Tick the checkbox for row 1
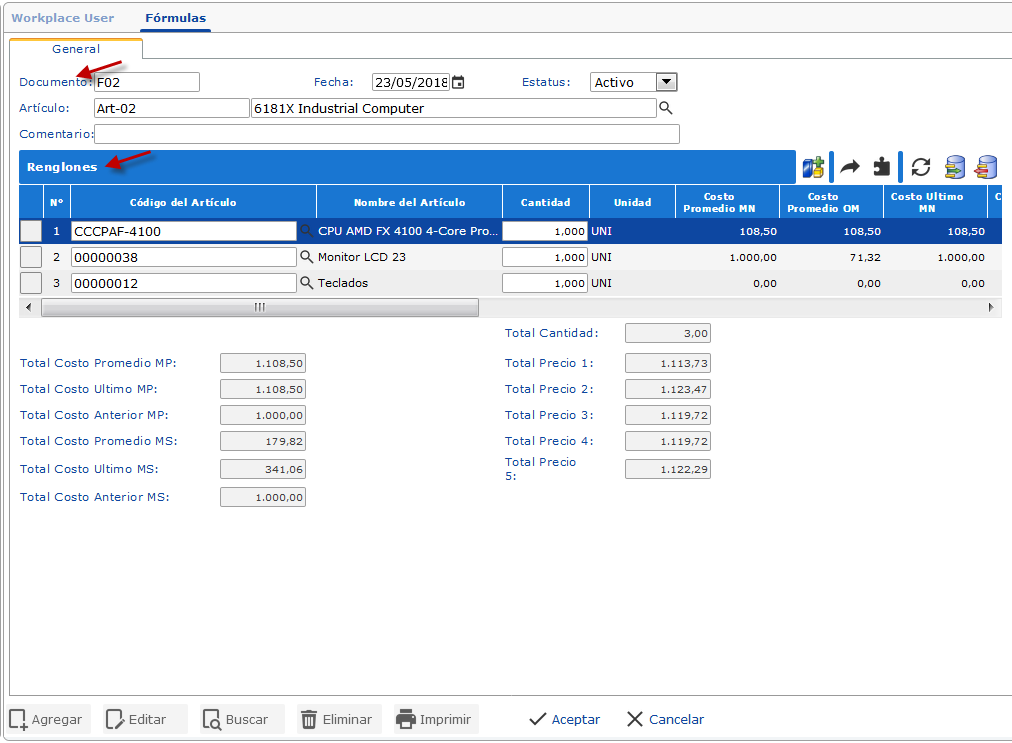This screenshot has width=1012, height=743. tap(31, 231)
